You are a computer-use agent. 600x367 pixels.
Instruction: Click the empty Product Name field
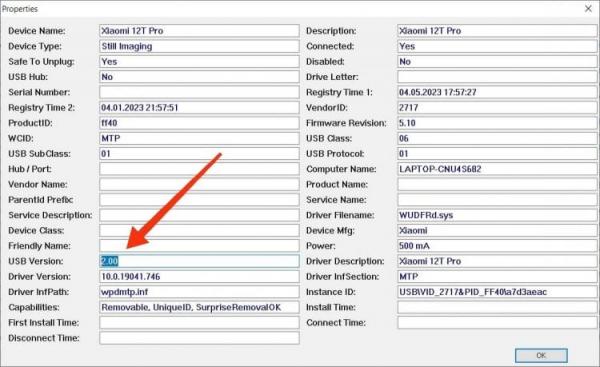[x=497, y=184]
